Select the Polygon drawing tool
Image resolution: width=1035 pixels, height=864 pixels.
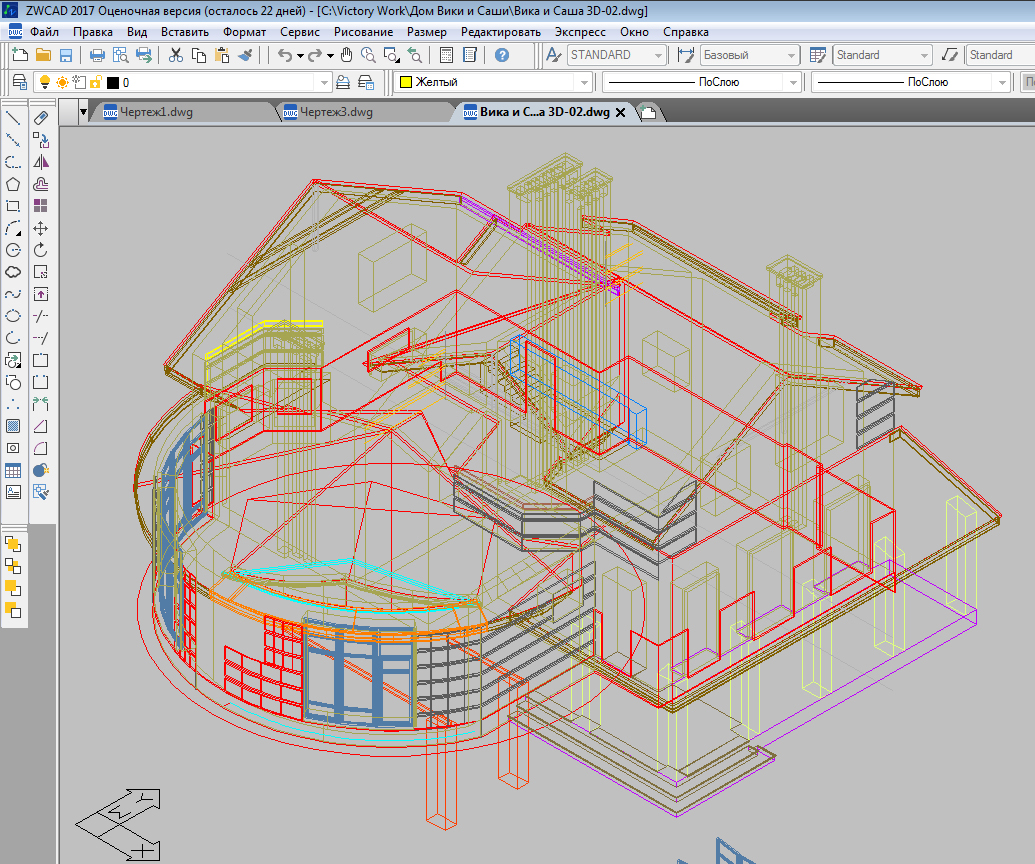14,184
